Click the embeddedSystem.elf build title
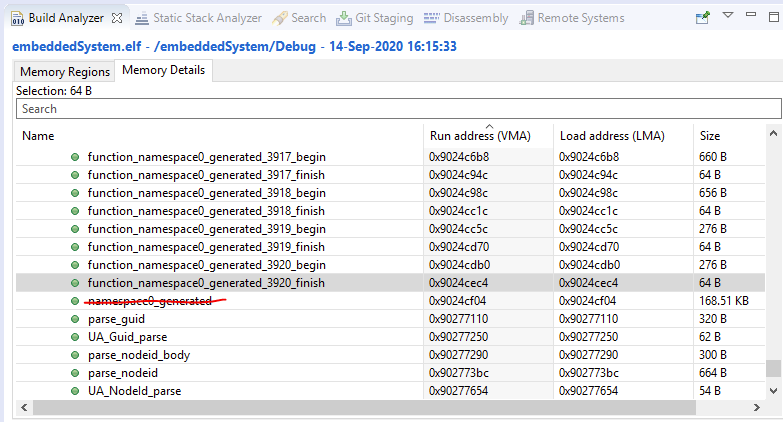Screen dimensions: 783x422 pyautogui.click(x=234, y=46)
